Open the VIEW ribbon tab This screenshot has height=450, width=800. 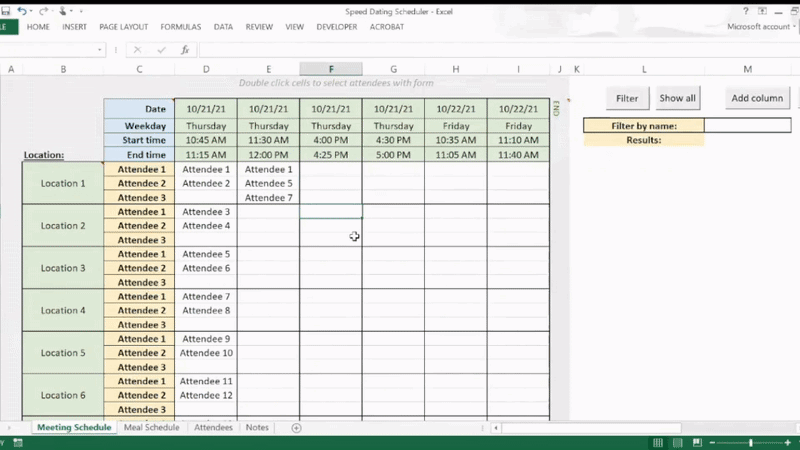pos(294,27)
